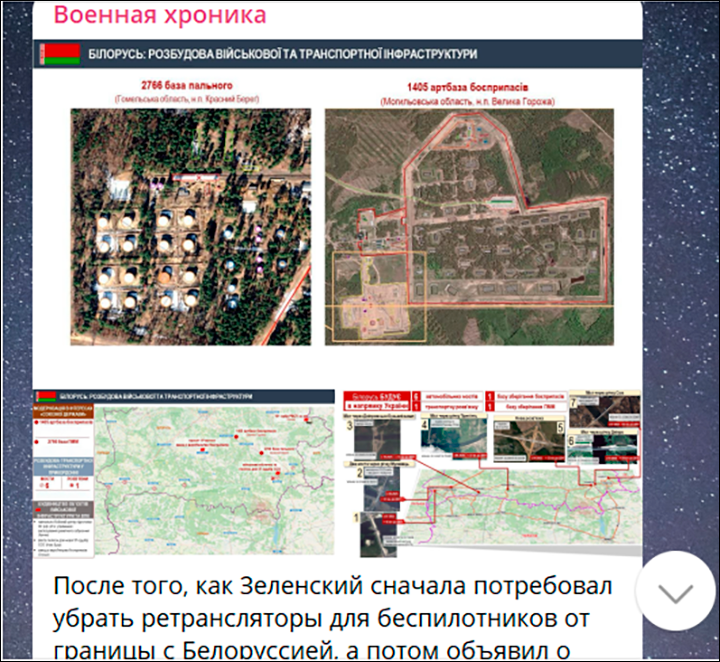720x662 pixels.
Task: Open the Военная хроника channel name link
Action: [160, 15]
